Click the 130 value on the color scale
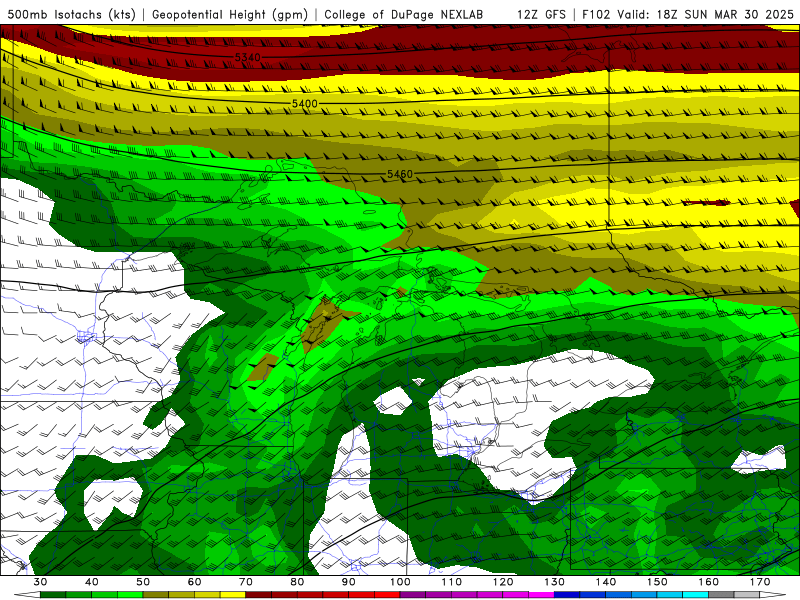This screenshot has height=600, width=800. click(554, 582)
